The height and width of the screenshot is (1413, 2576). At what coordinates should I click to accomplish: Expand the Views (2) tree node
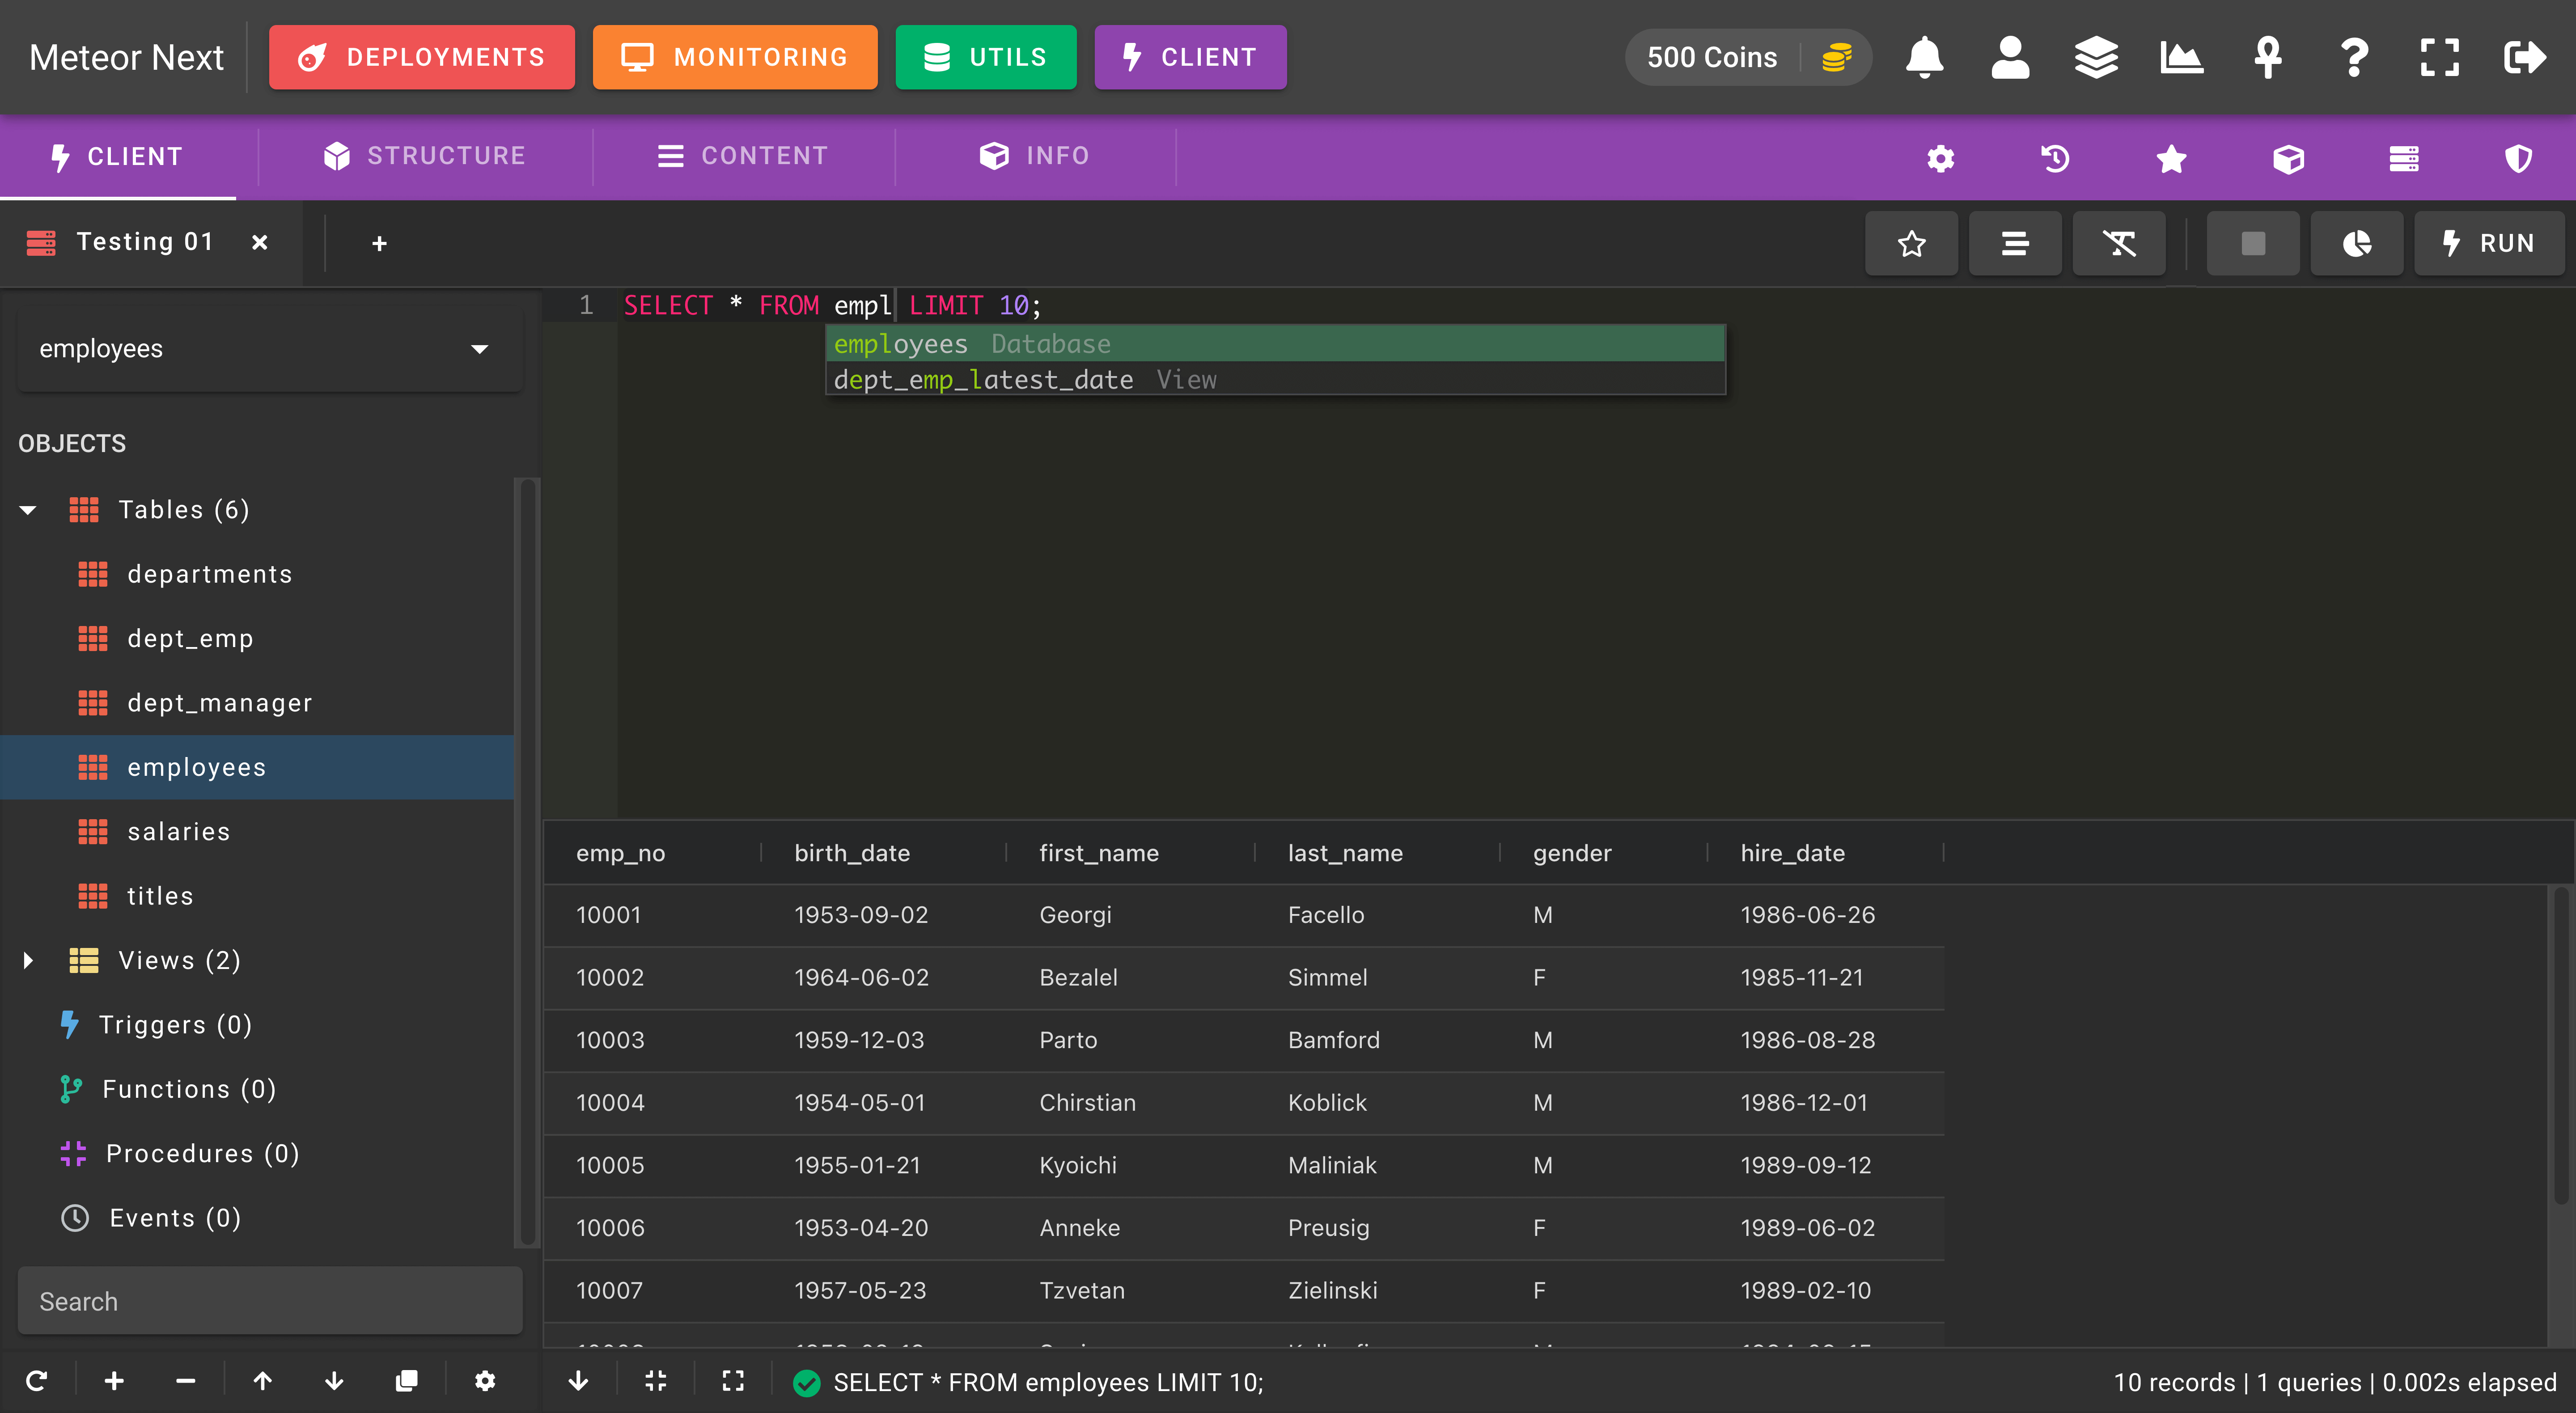click(28, 960)
